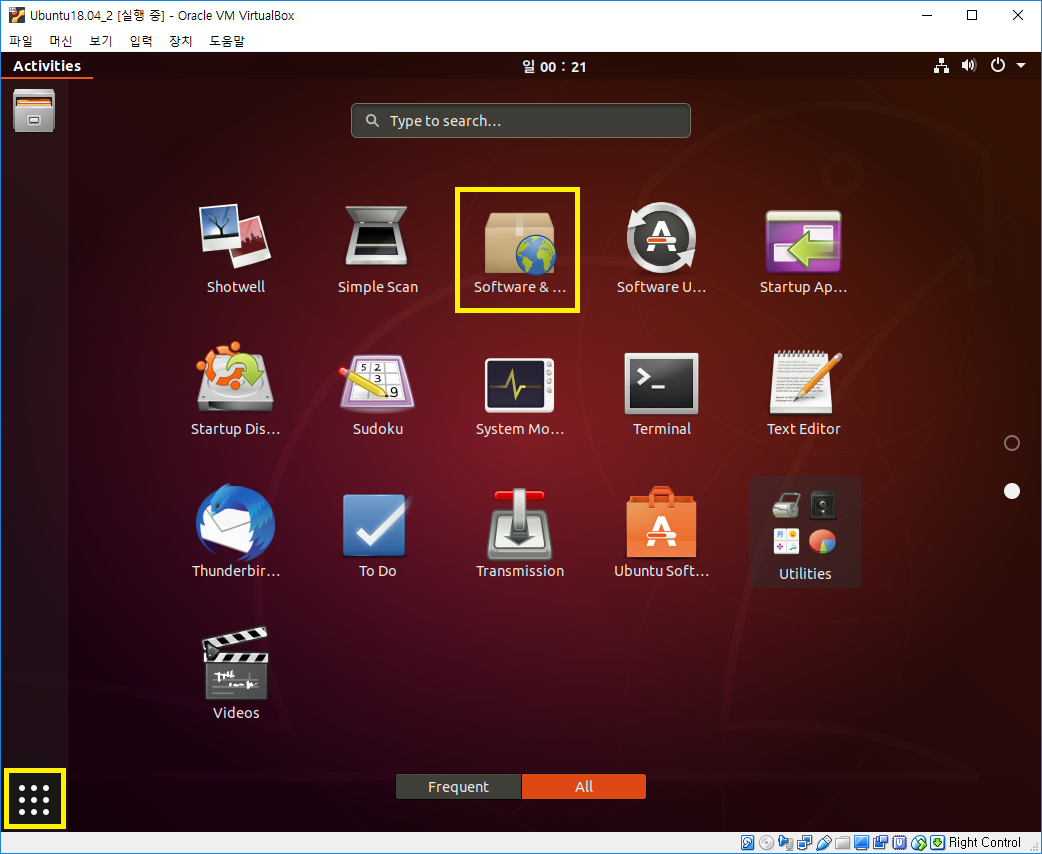This screenshot has height=854, width=1042.
Task: Open Thunderbird mail client
Action: pyautogui.click(x=235, y=532)
